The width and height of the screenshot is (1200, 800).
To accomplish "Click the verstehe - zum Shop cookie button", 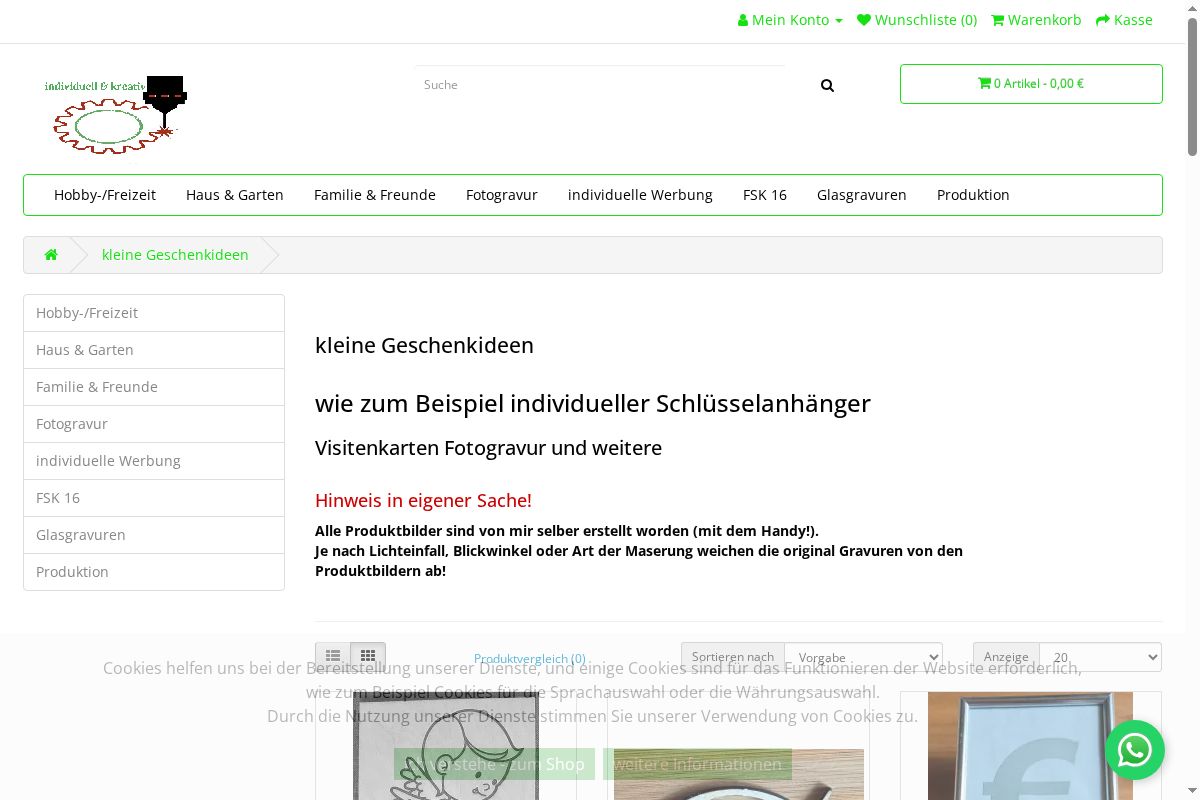I will click(494, 764).
